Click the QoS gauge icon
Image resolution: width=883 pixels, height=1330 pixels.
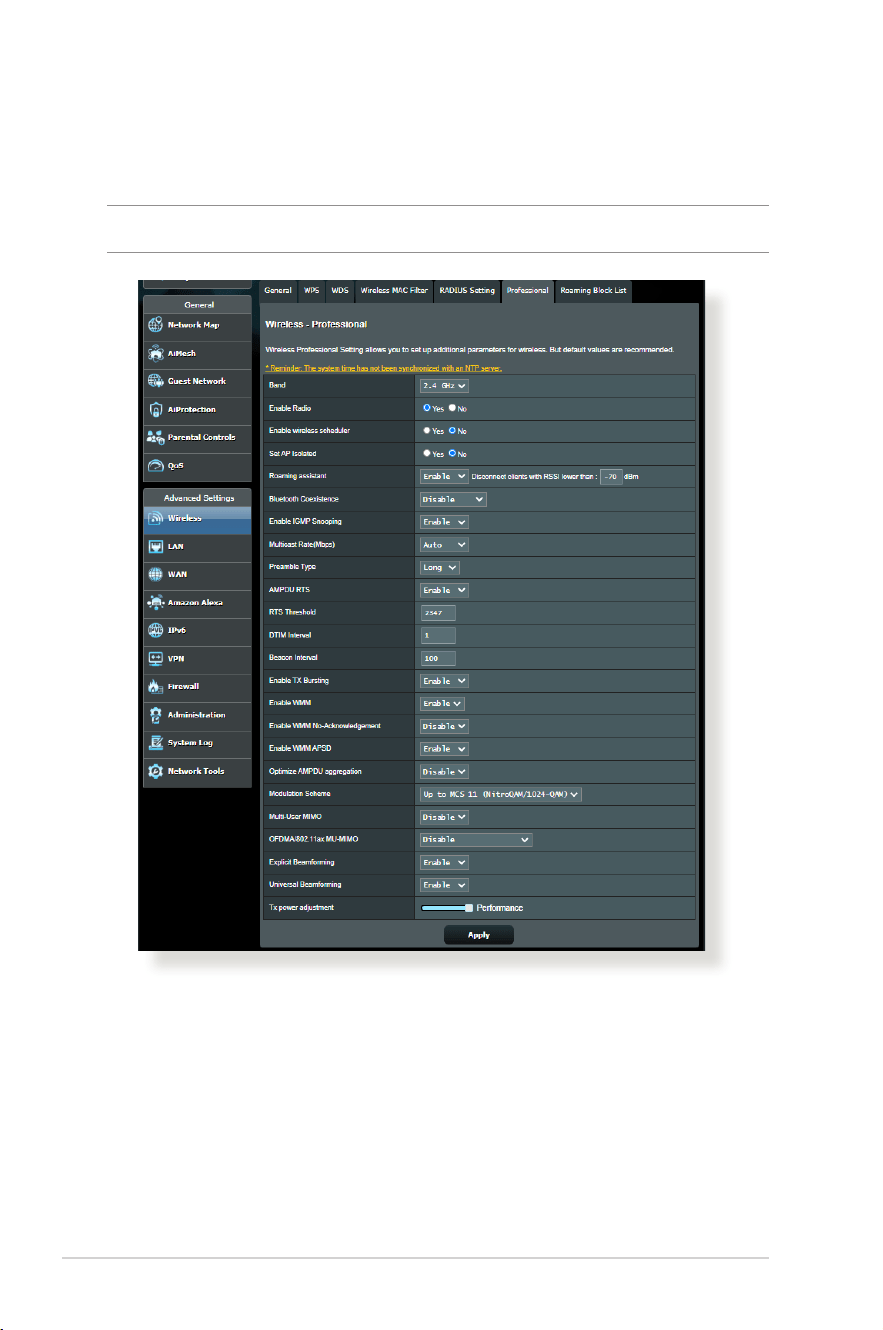[156, 465]
